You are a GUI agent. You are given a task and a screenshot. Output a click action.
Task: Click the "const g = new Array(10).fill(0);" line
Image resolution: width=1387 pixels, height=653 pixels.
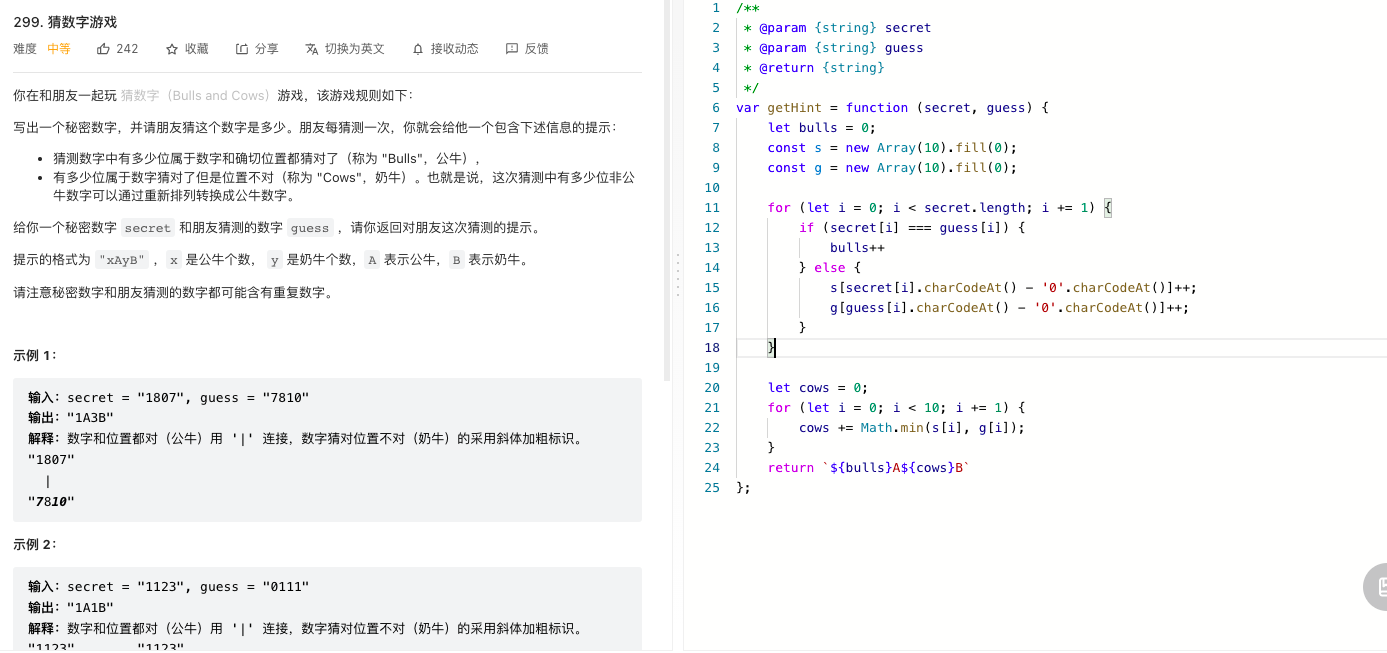pyautogui.click(x=892, y=168)
